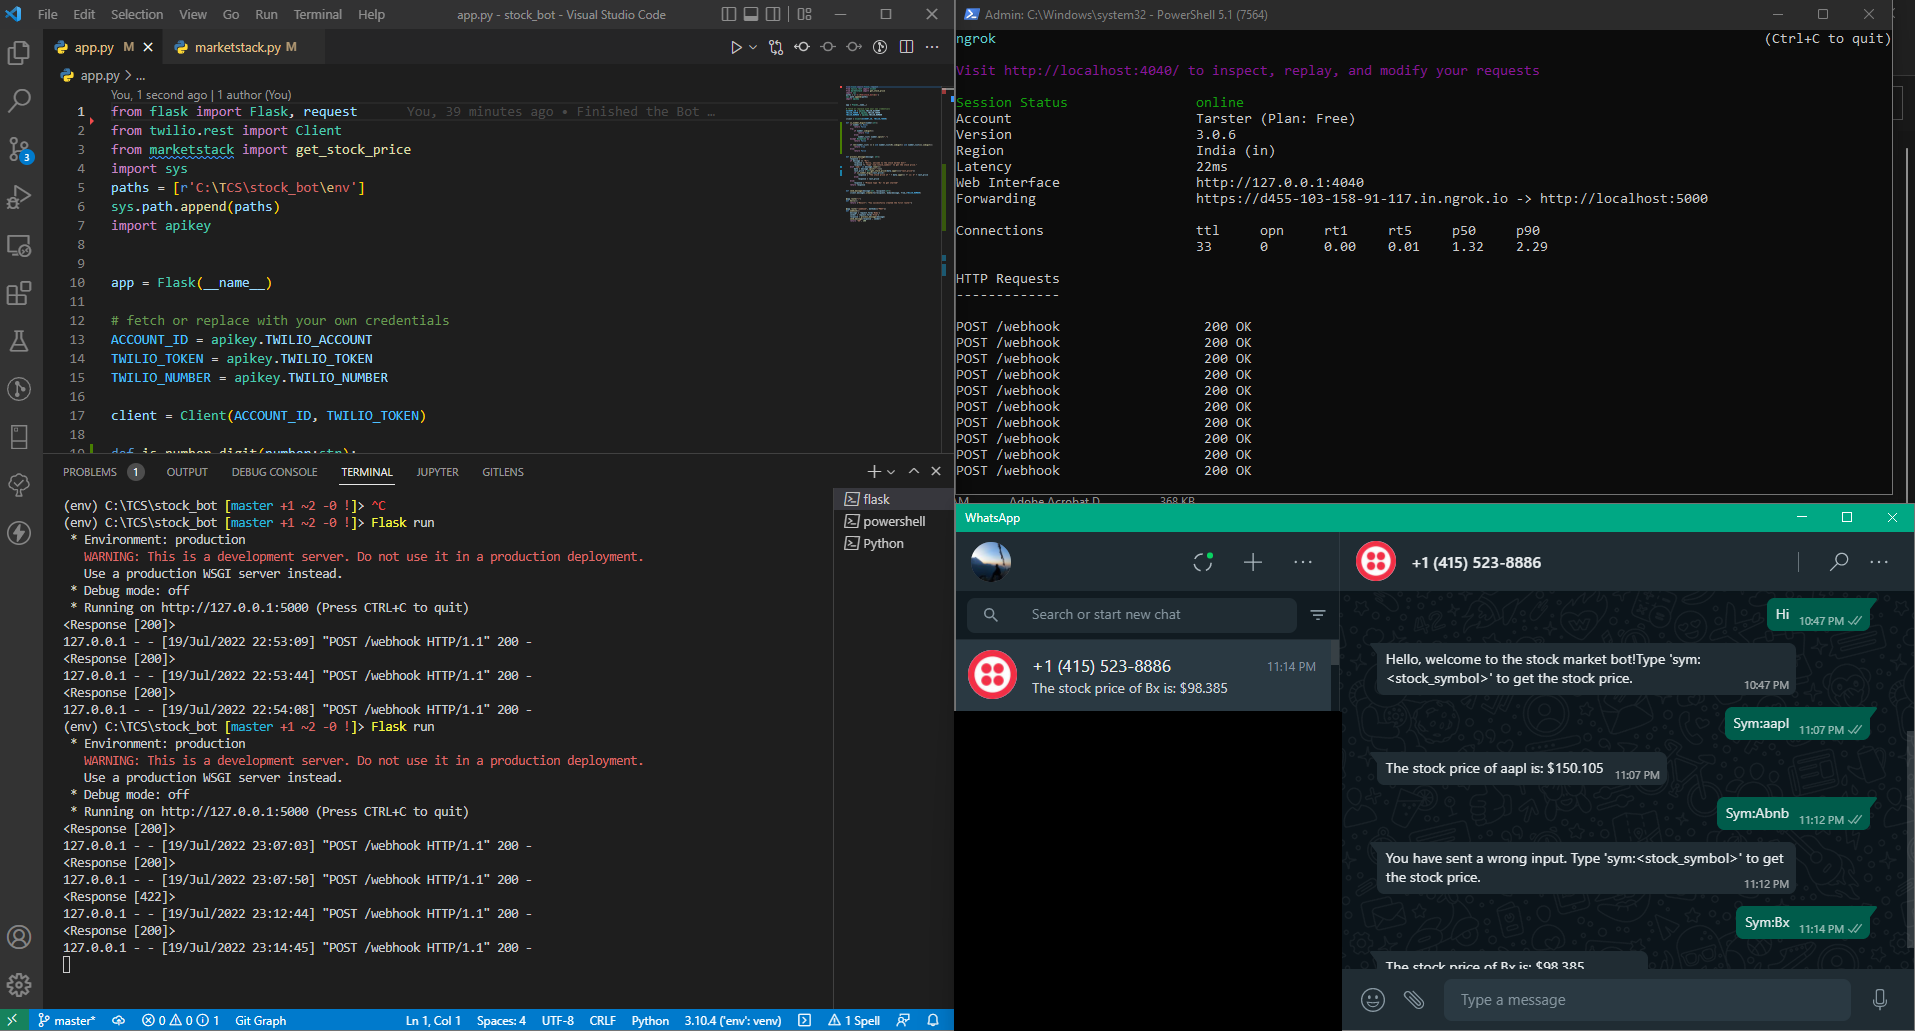Run the Python file with play button
The height and width of the screenshot is (1031, 1915).
736,47
